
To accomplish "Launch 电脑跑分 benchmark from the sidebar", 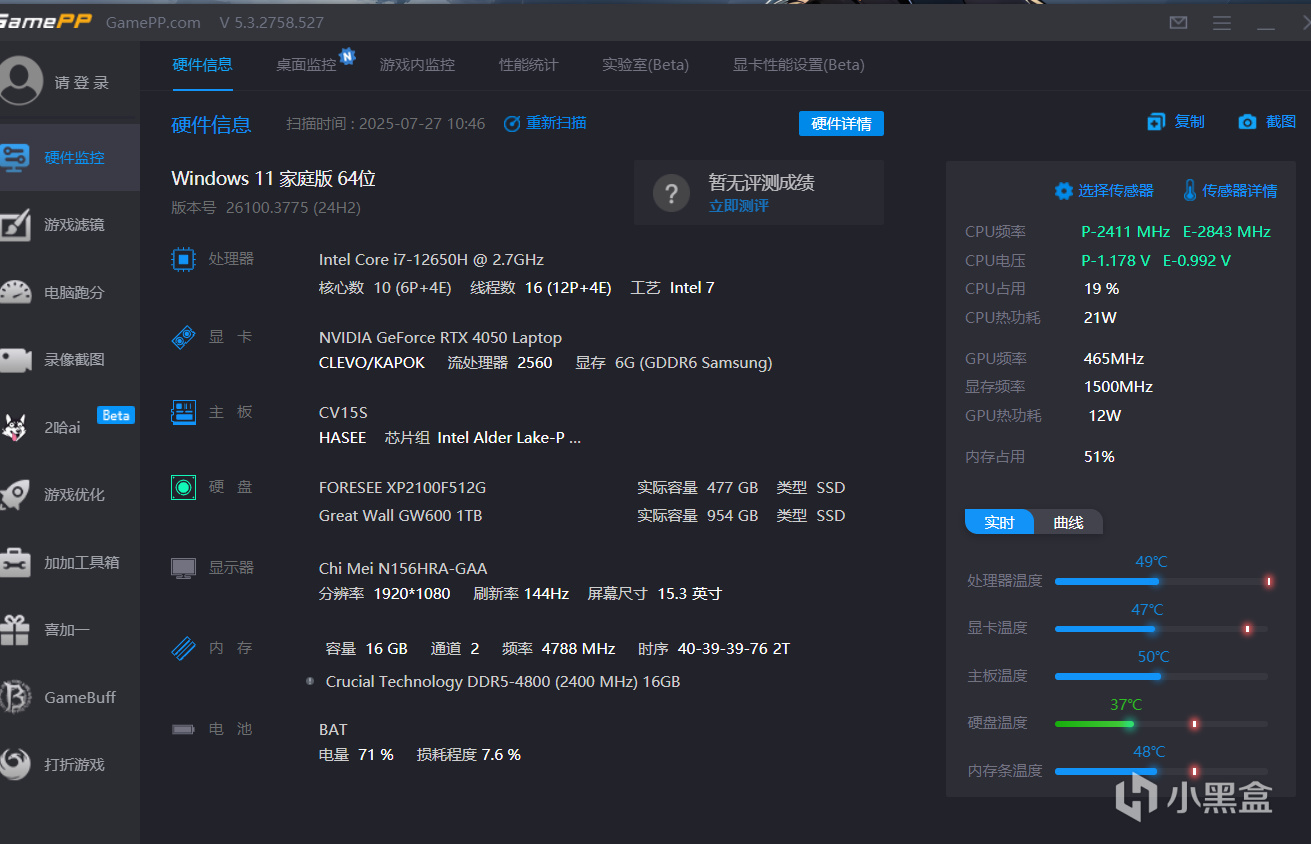I will (69, 293).
